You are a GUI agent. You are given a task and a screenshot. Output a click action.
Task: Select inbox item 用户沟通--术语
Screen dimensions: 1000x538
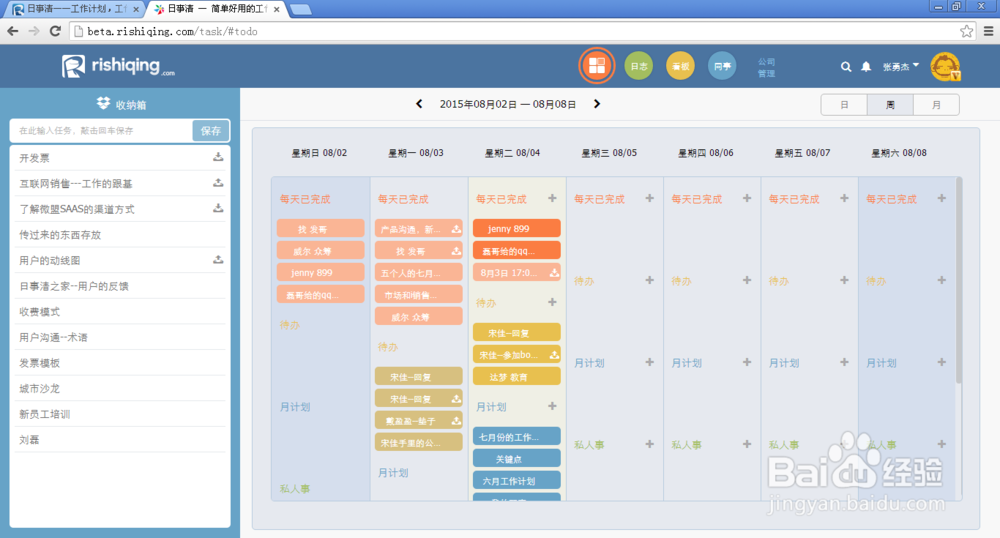(x=120, y=337)
